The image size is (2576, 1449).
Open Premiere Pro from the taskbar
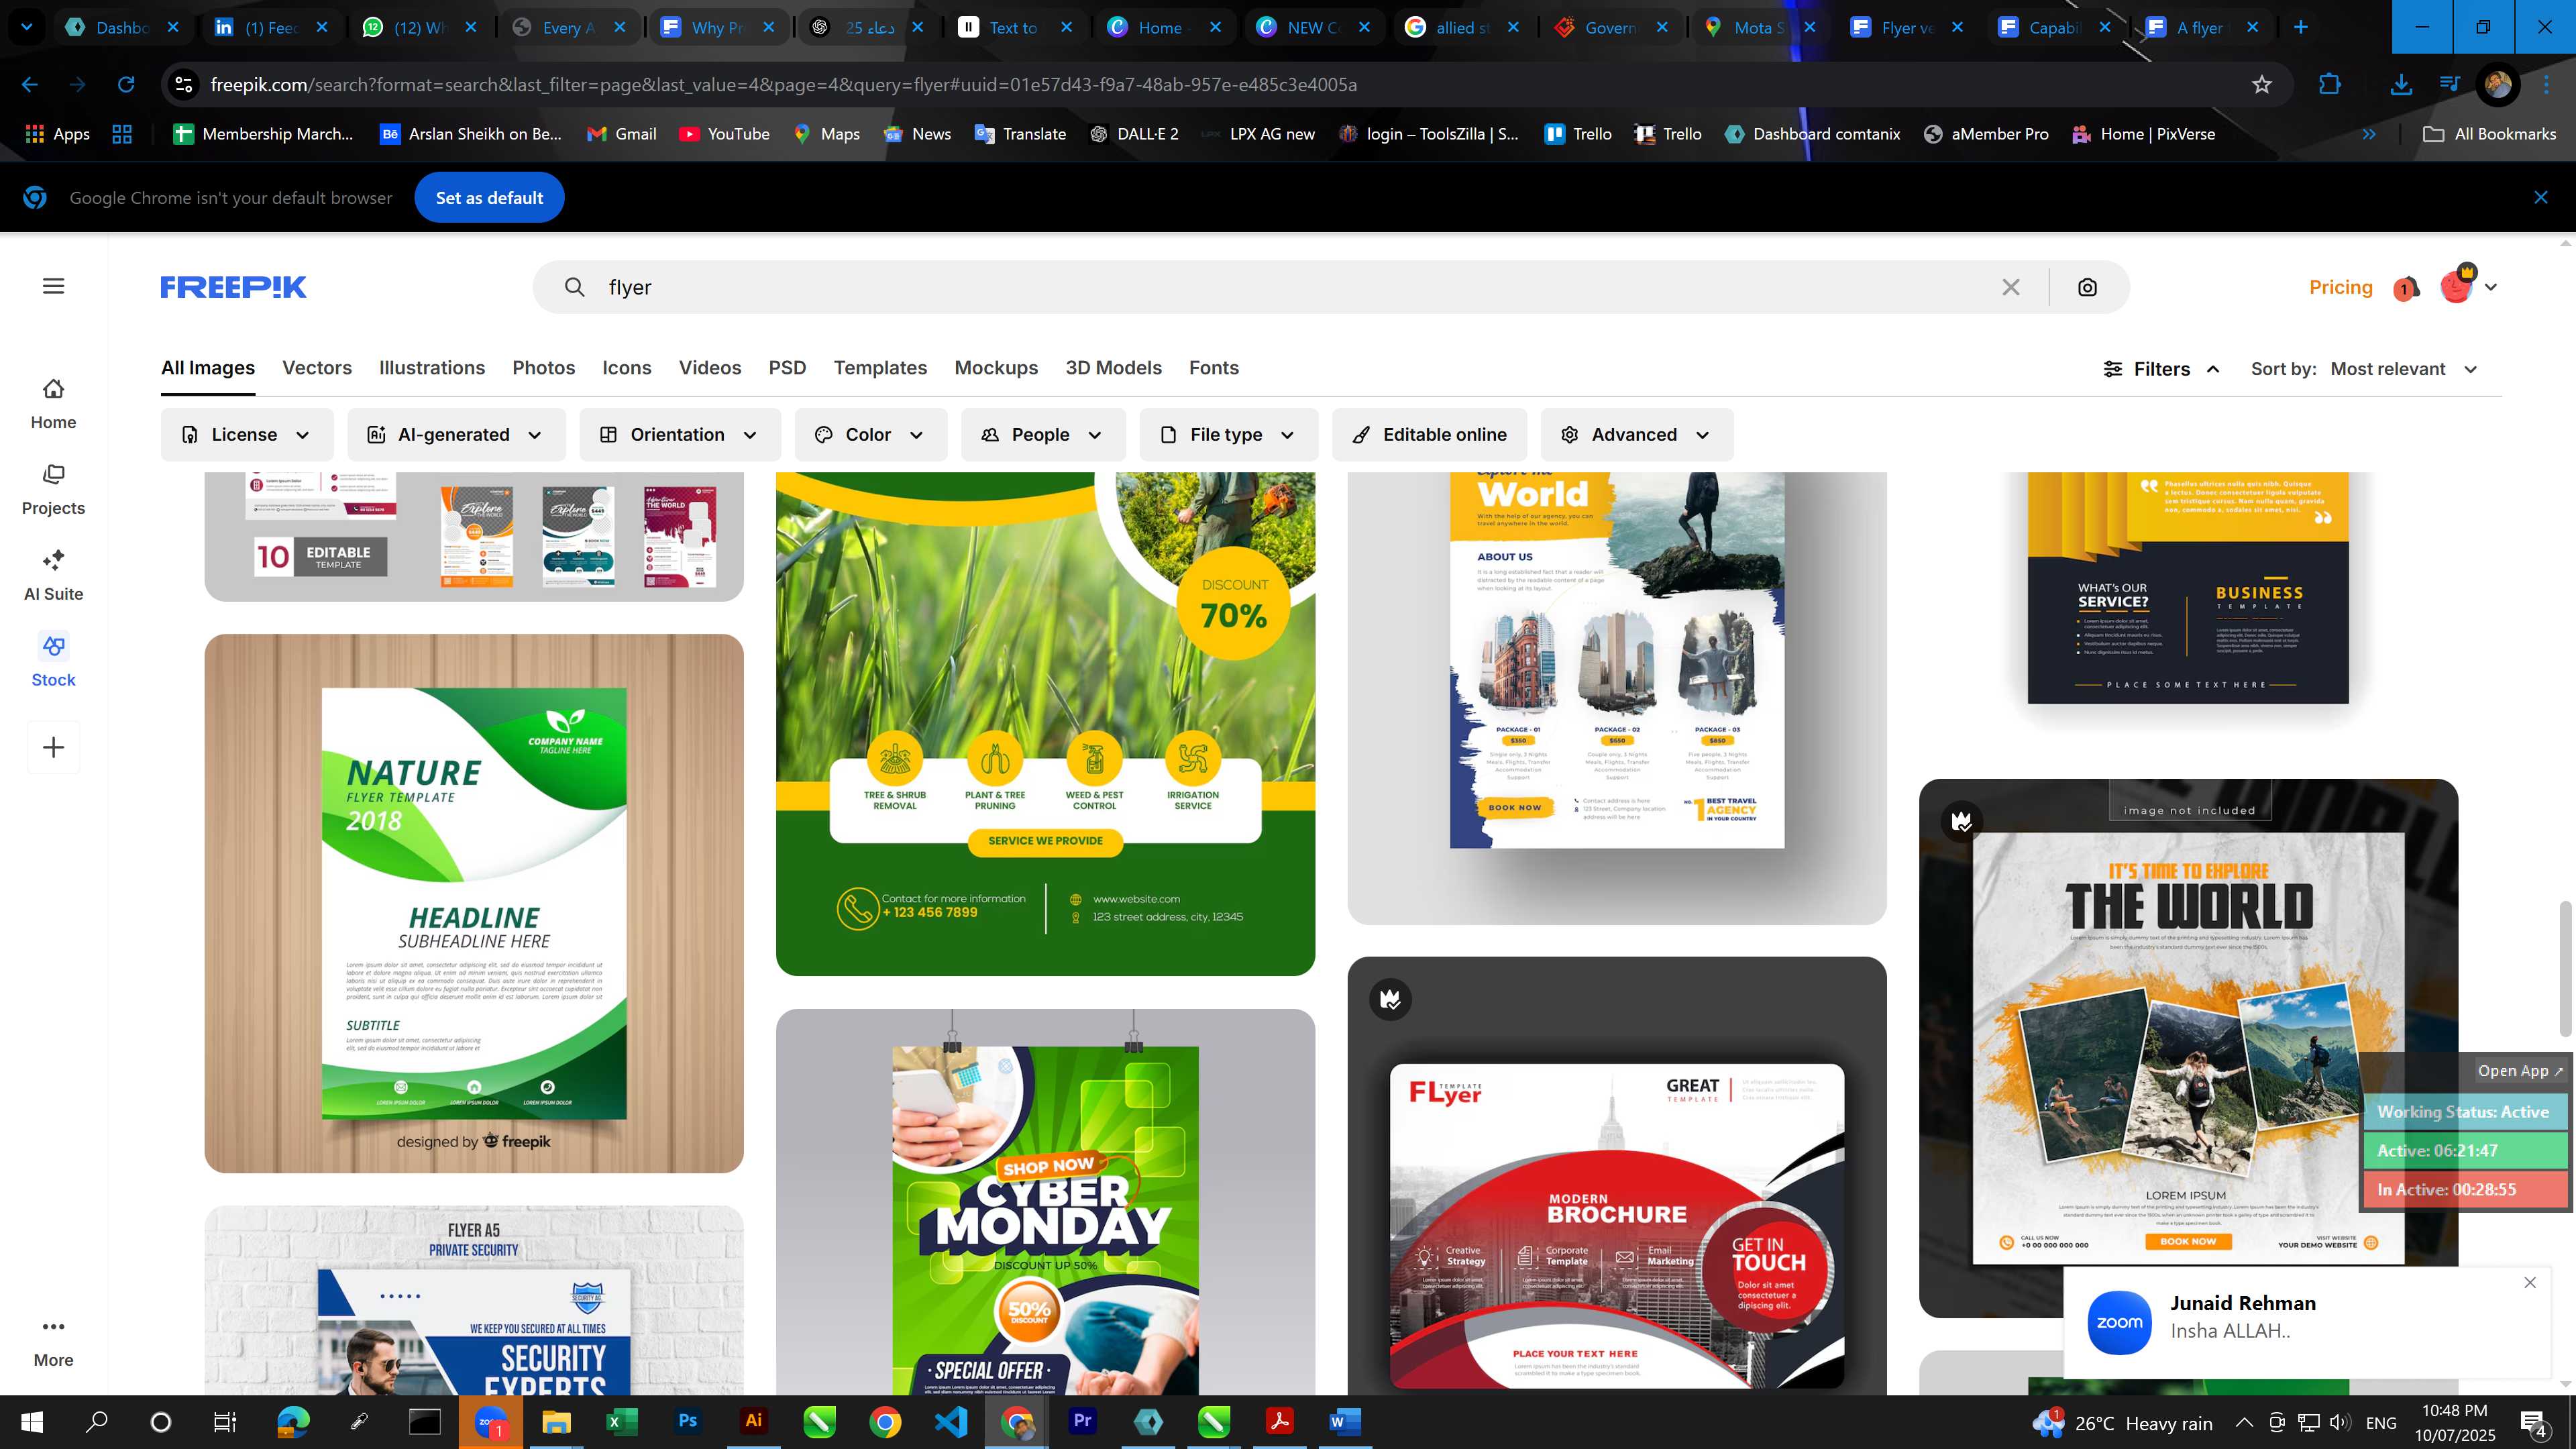[1082, 1421]
